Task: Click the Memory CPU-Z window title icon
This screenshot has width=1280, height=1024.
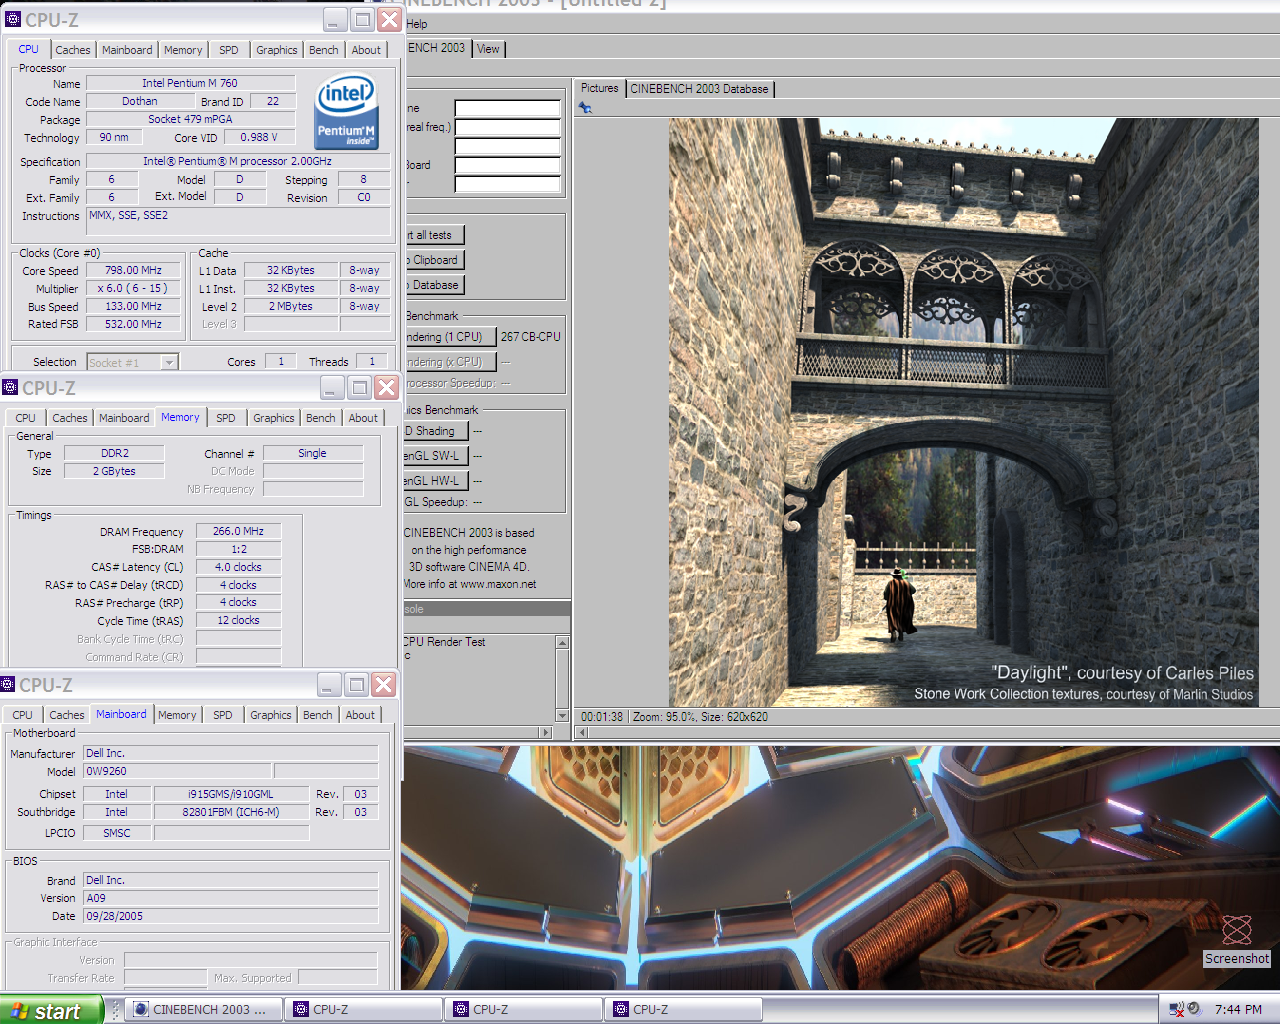Action: point(10,388)
